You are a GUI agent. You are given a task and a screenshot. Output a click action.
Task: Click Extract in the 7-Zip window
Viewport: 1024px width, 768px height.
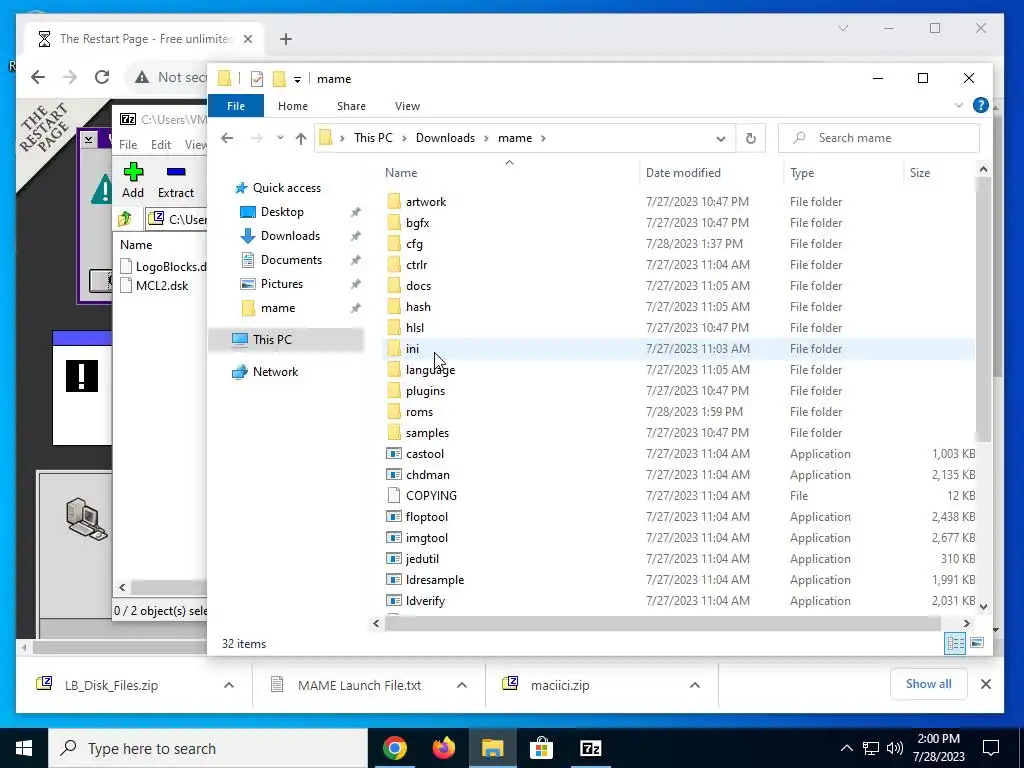coord(176,180)
